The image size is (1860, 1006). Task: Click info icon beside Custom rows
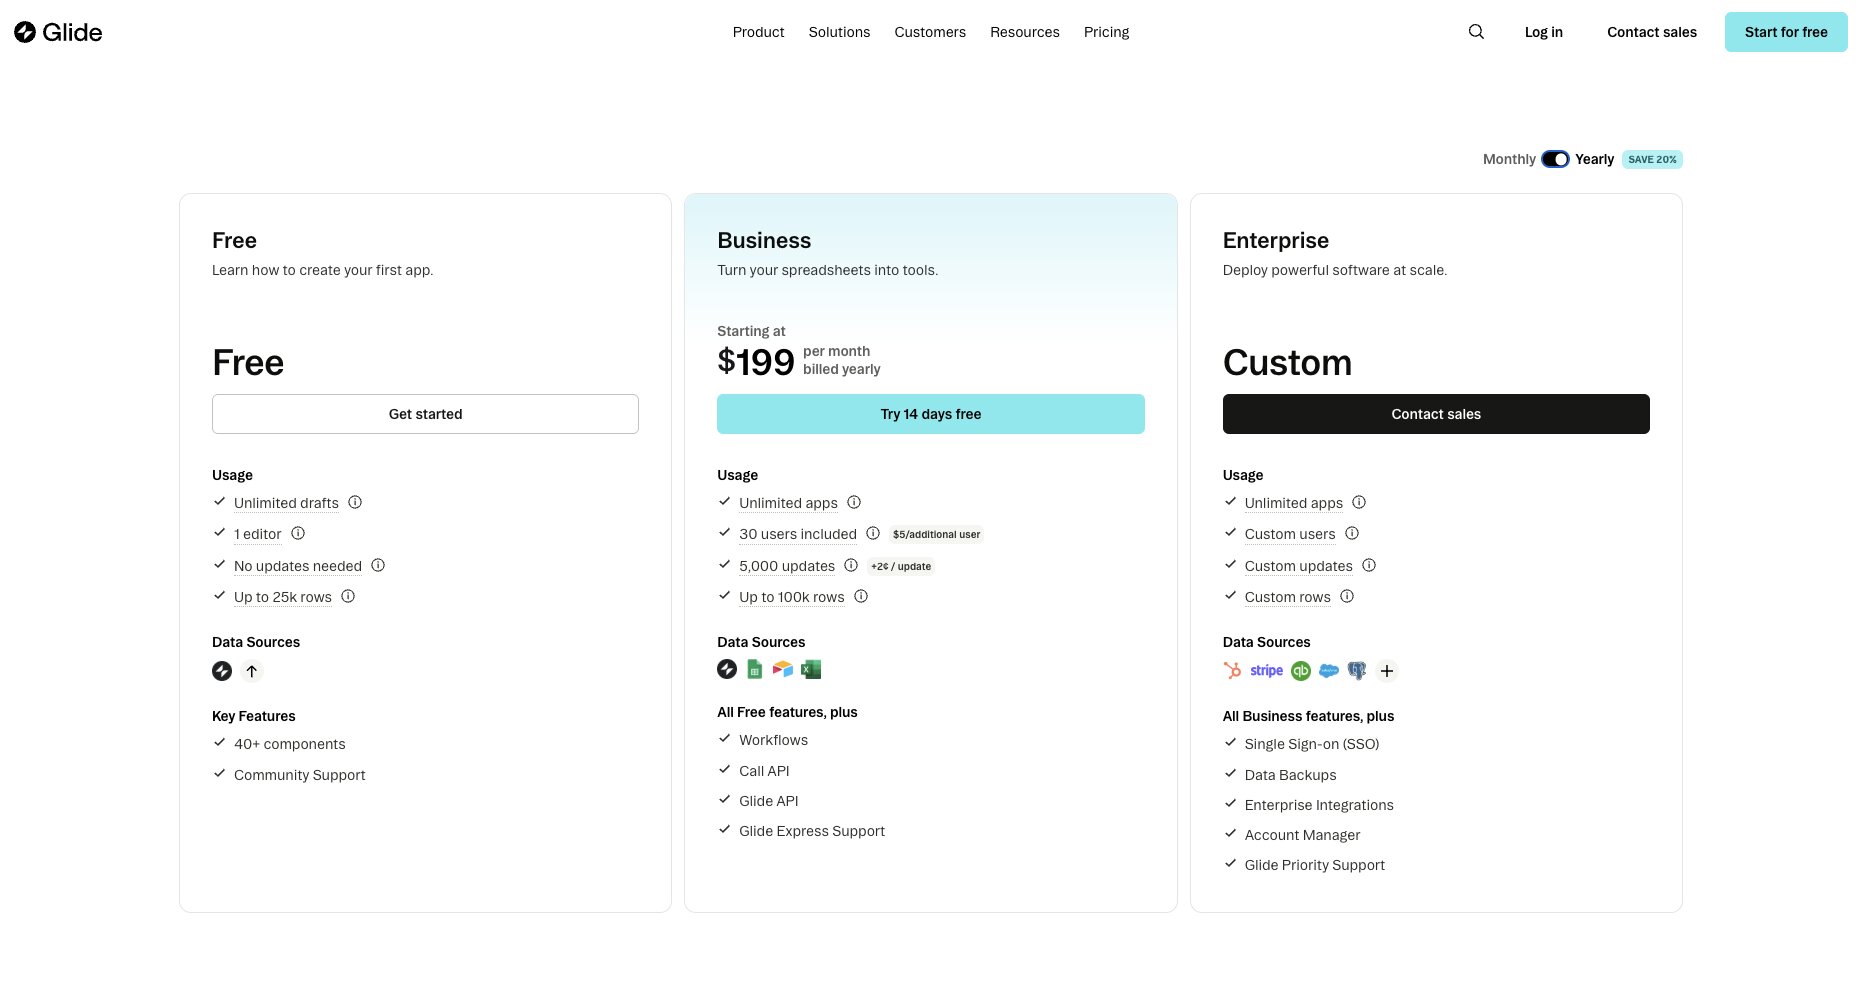coord(1347,597)
